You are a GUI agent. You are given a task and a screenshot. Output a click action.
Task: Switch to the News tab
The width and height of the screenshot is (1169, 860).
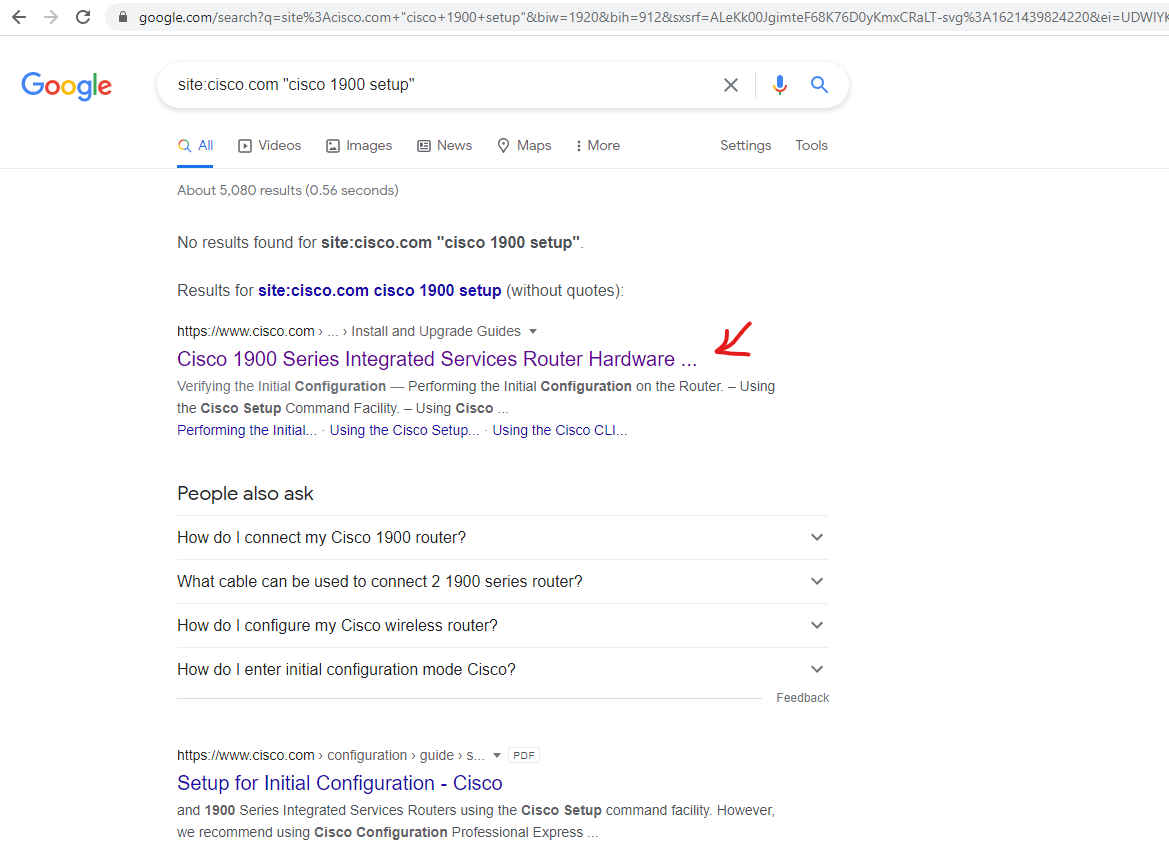[444, 146]
